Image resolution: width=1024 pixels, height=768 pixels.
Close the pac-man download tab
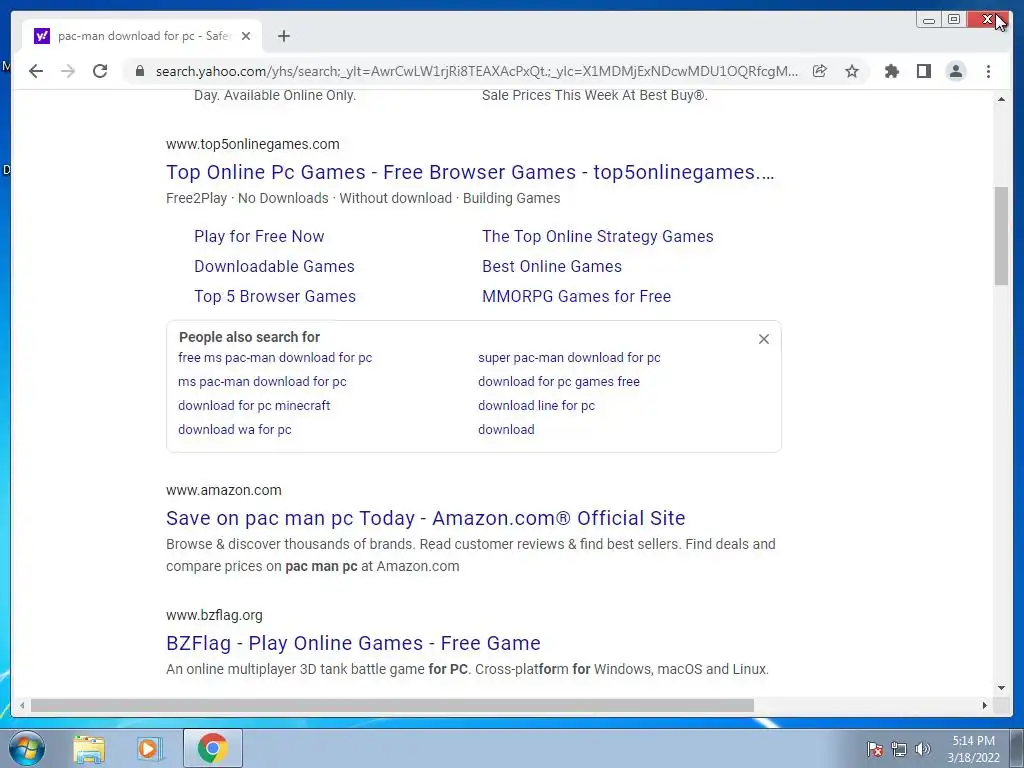[246, 36]
